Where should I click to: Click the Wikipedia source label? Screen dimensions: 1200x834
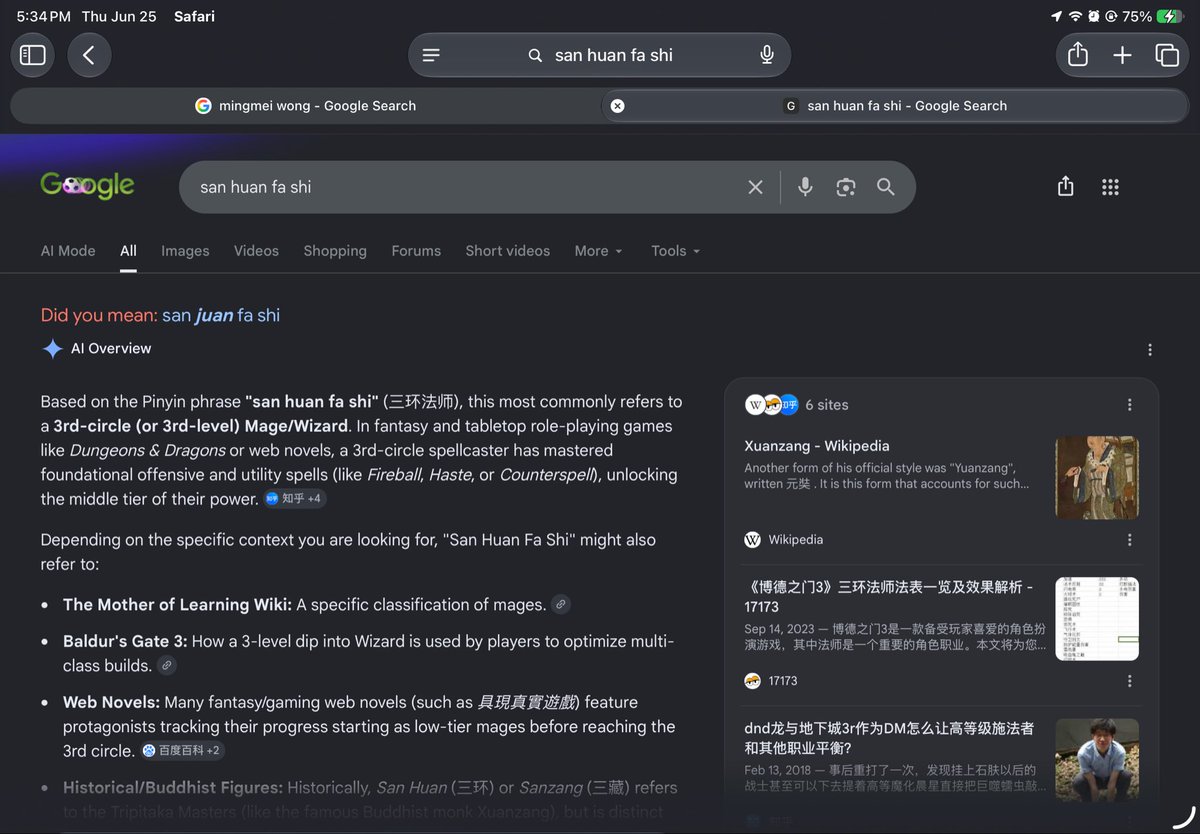[796, 540]
